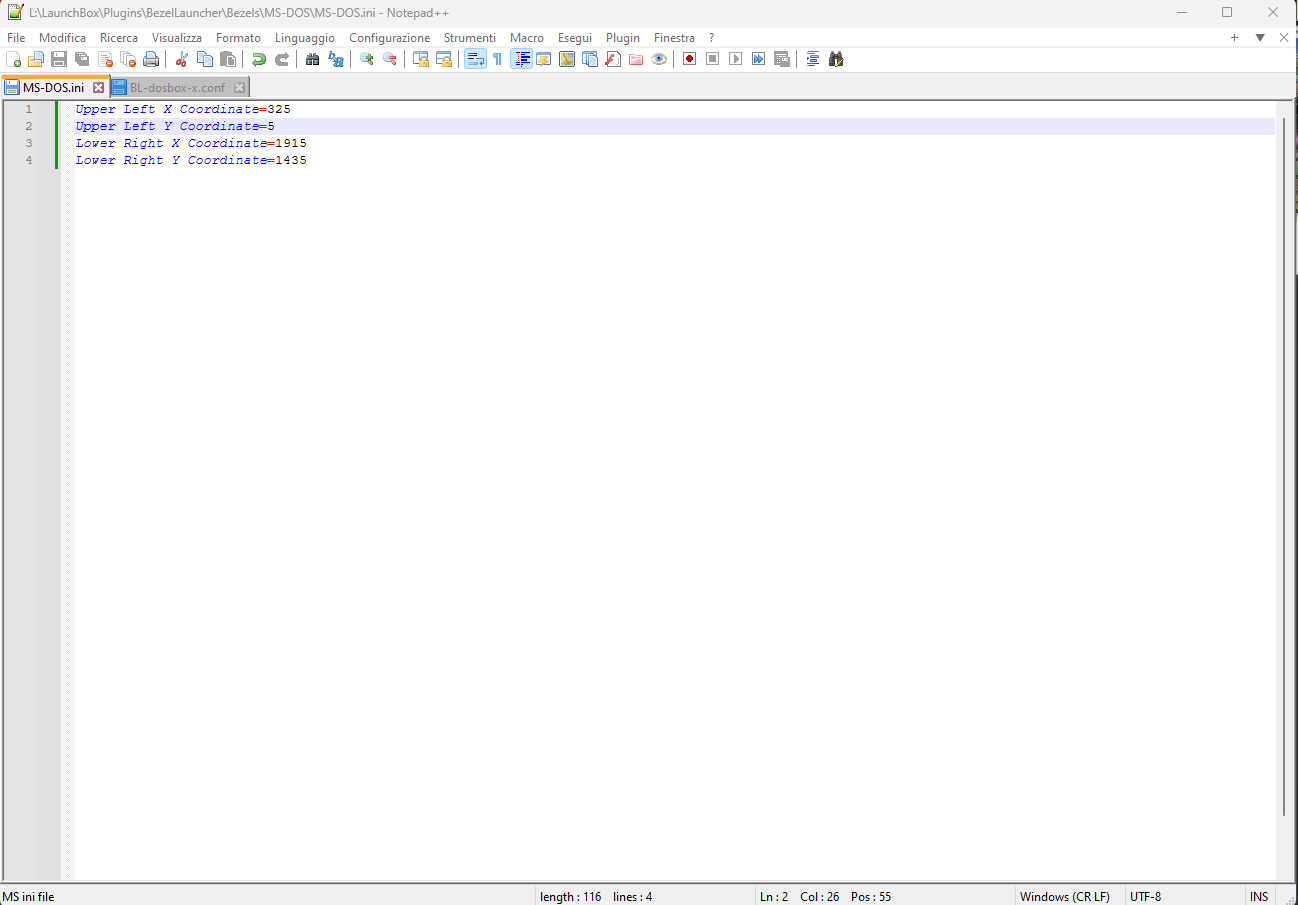Click the plus button beside the menu bar
The width and height of the screenshot is (1298, 905).
[x=1234, y=38]
